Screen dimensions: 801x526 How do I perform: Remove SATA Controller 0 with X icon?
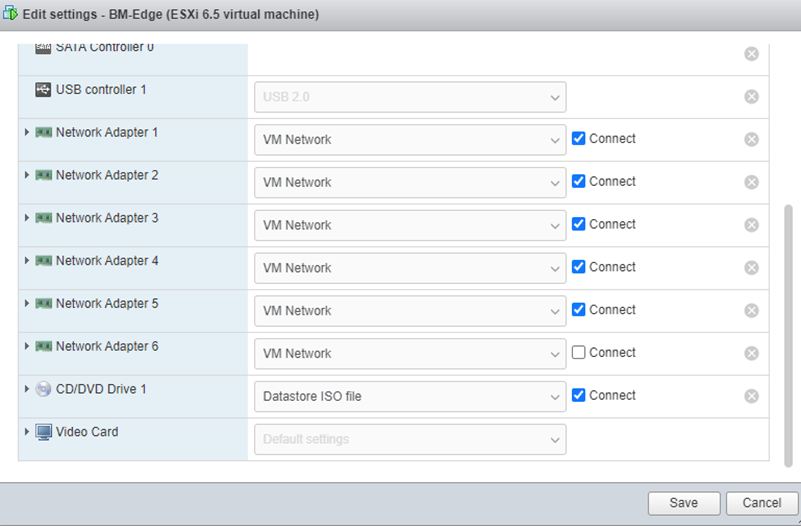coord(752,54)
